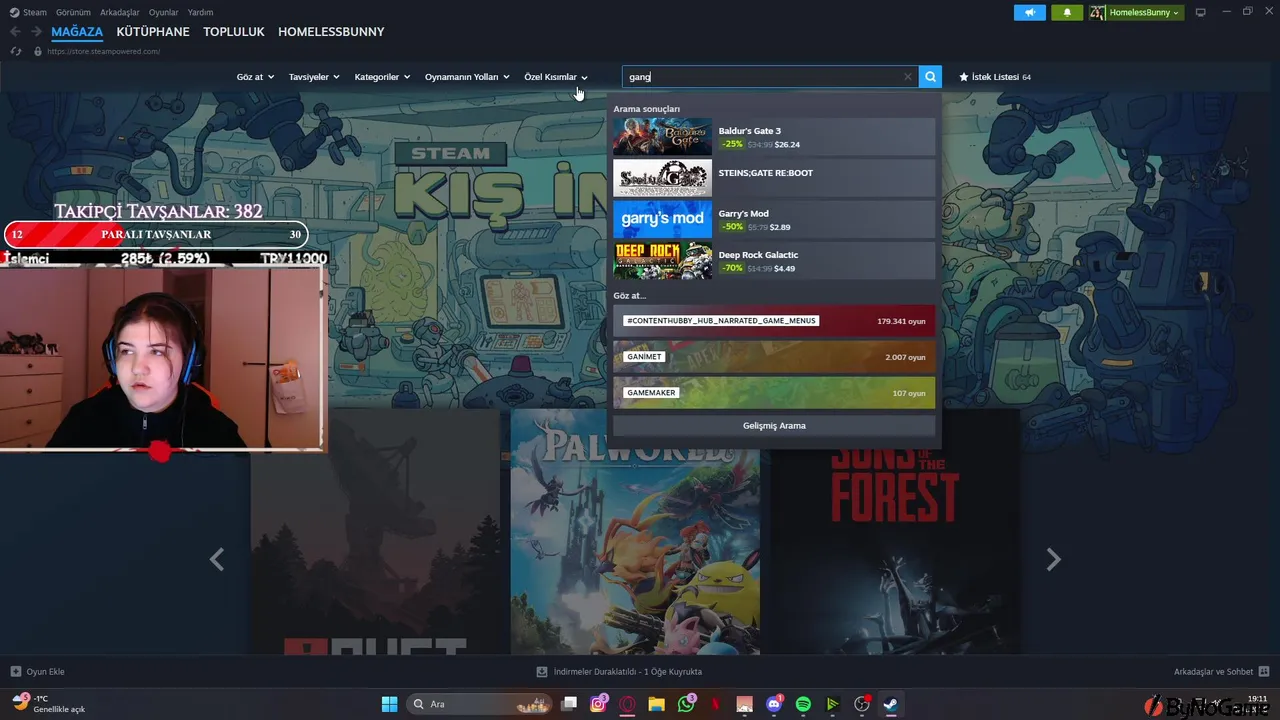Open Windows Start menu

[389, 704]
